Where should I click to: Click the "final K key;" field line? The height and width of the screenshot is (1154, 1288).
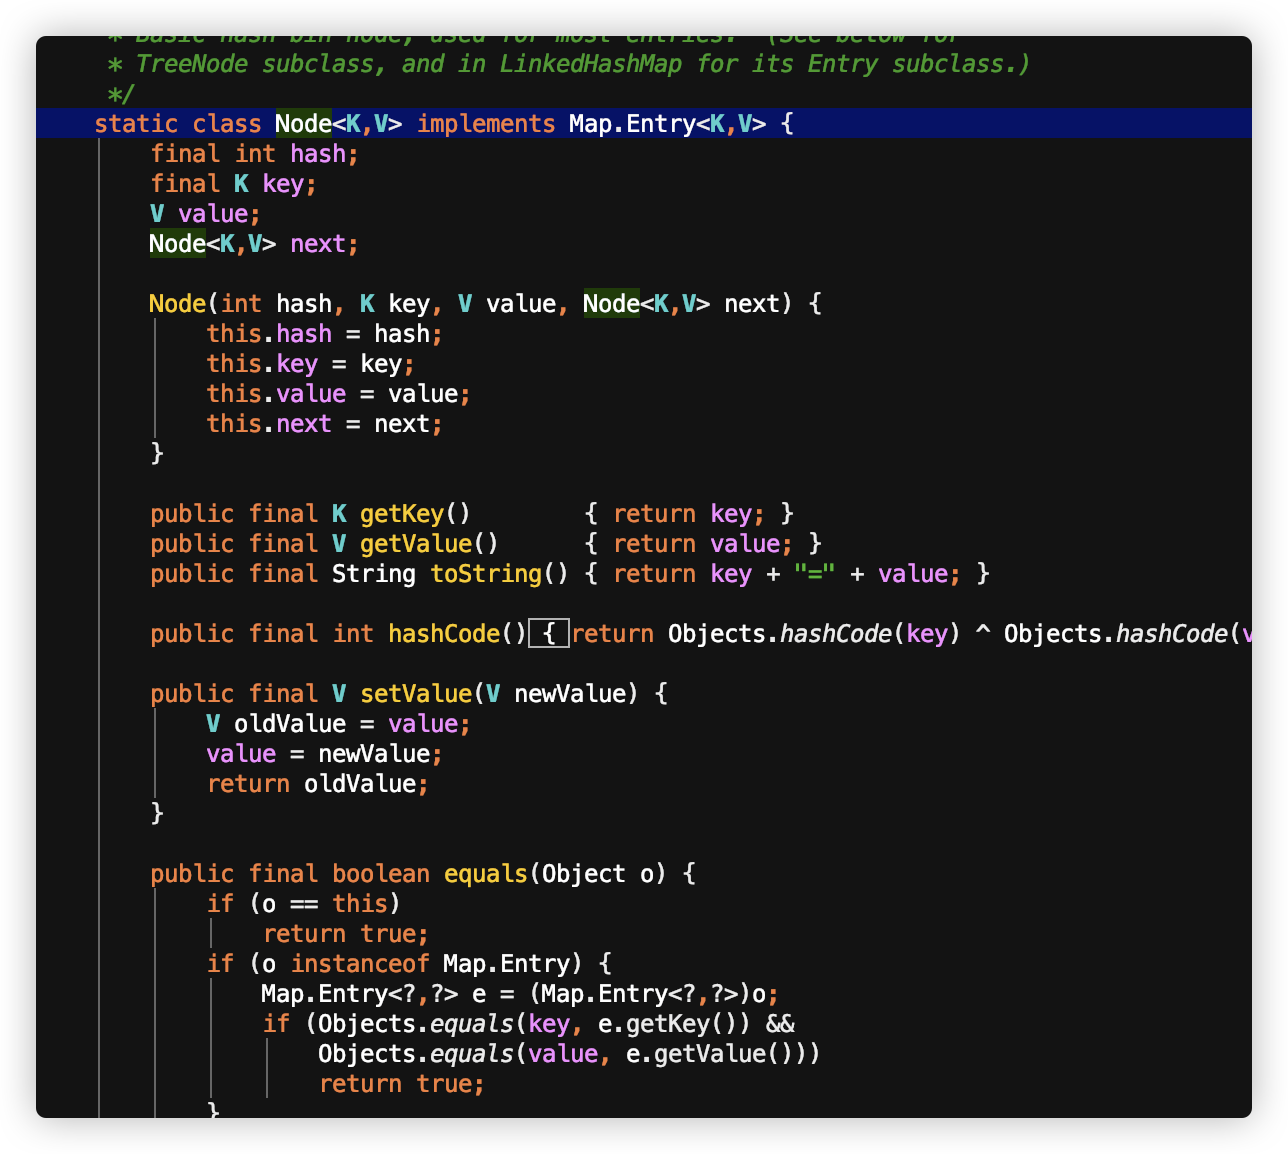click(233, 183)
